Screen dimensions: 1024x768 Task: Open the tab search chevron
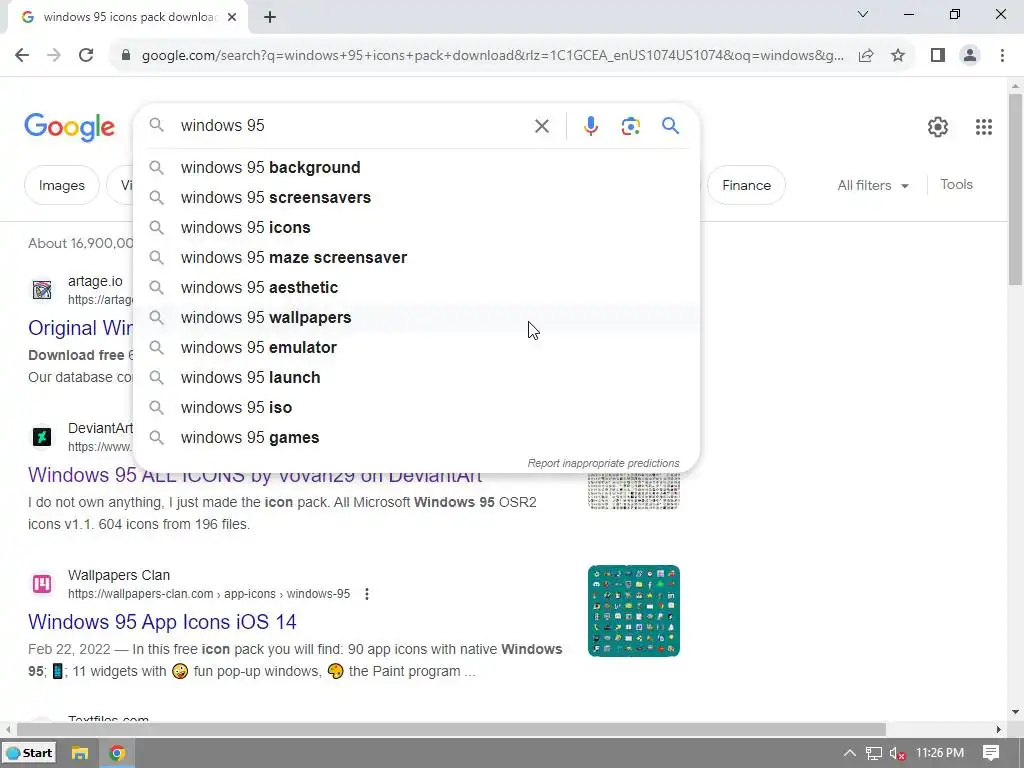863,14
